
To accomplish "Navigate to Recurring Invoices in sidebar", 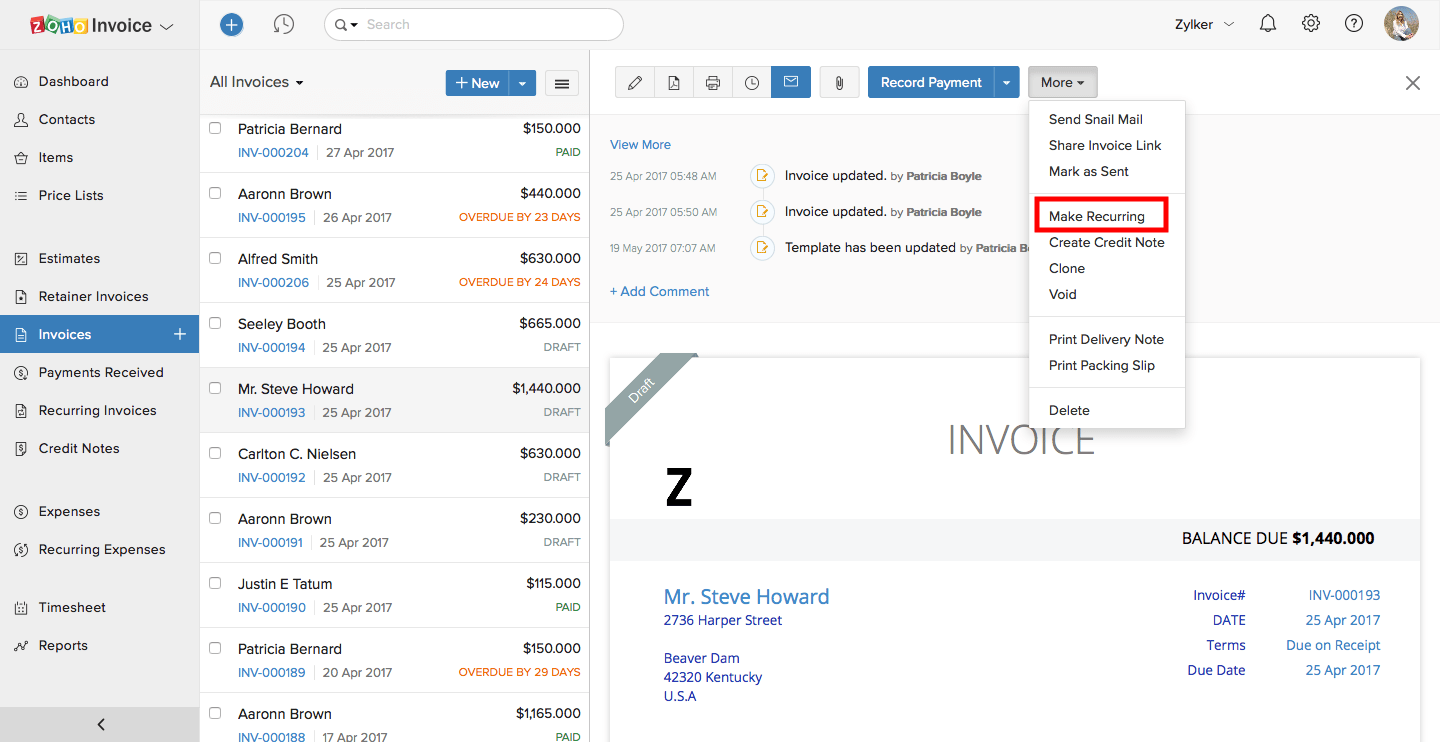I will pos(96,410).
